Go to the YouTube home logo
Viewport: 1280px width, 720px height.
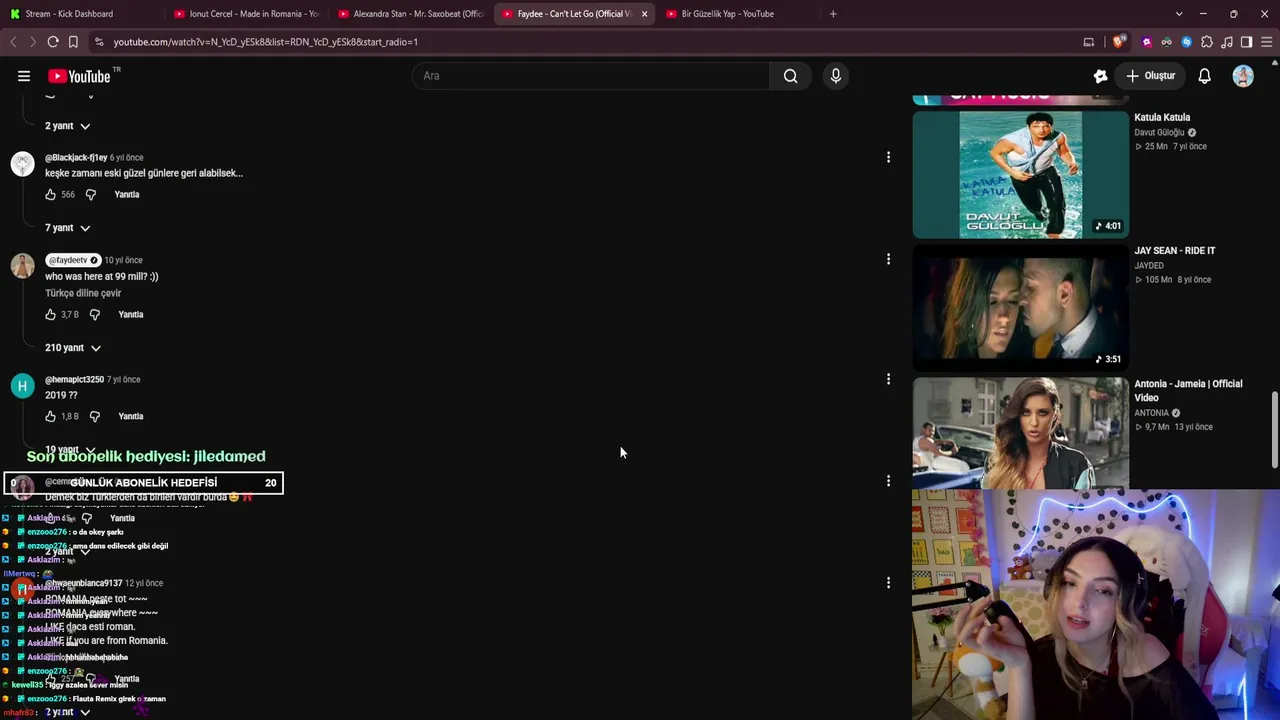click(79, 76)
